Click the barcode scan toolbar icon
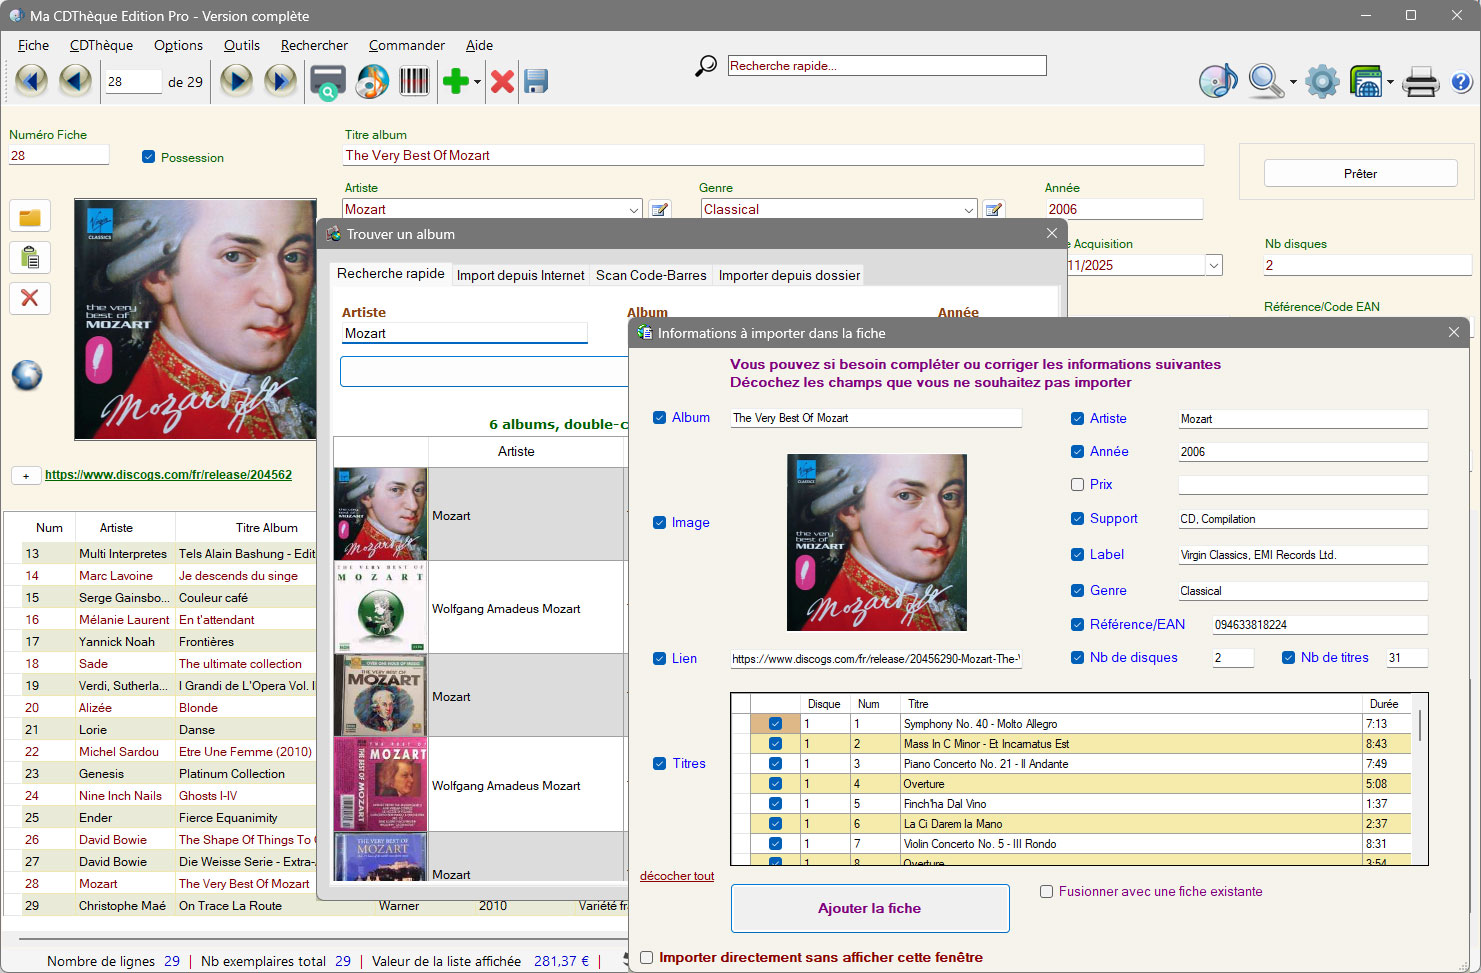This screenshot has width=1481, height=973. pos(414,81)
